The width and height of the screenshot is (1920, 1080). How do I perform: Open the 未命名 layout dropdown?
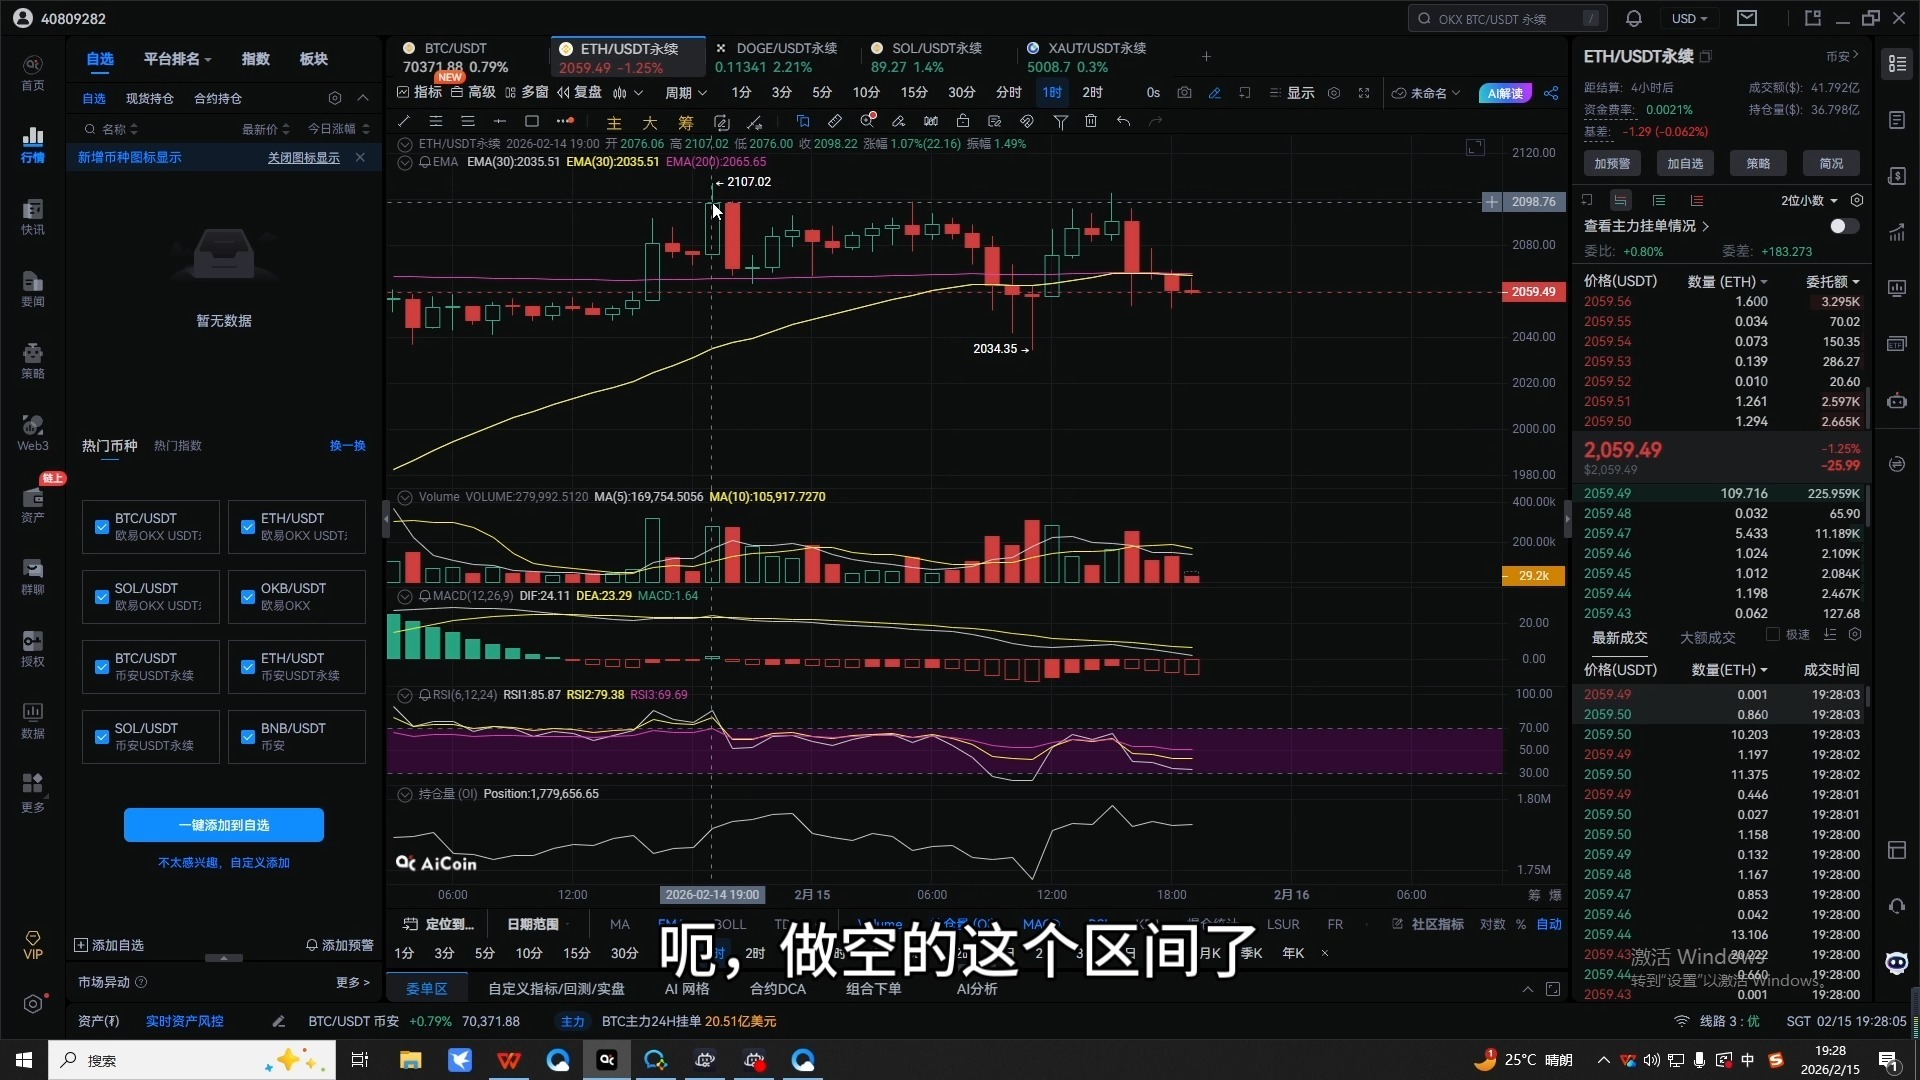point(1427,93)
